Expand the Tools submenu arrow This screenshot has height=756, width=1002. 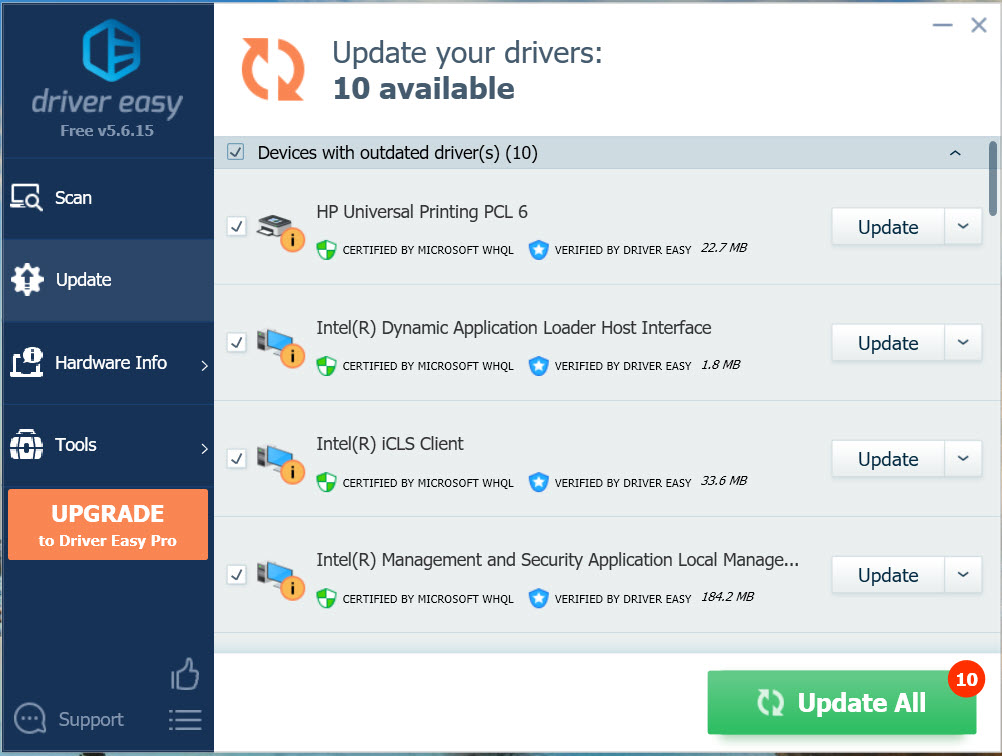[x=204, y=448]
